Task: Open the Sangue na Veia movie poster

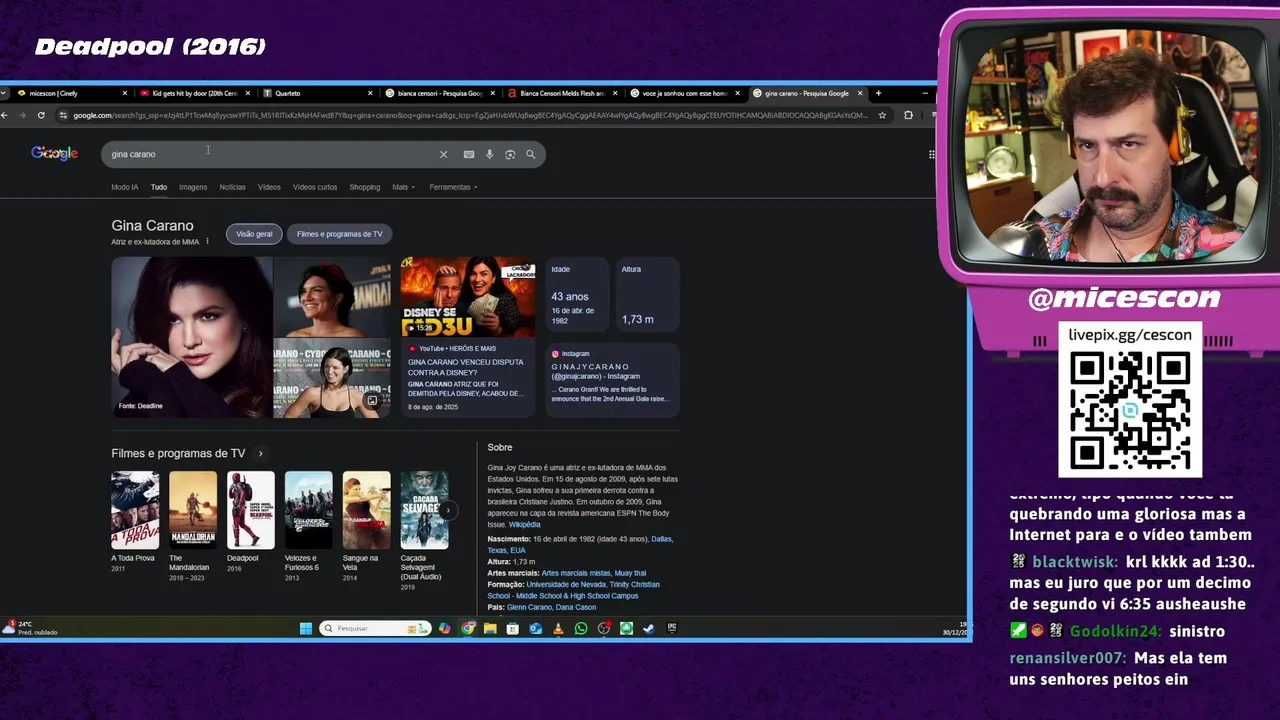Action: point(366,510)
